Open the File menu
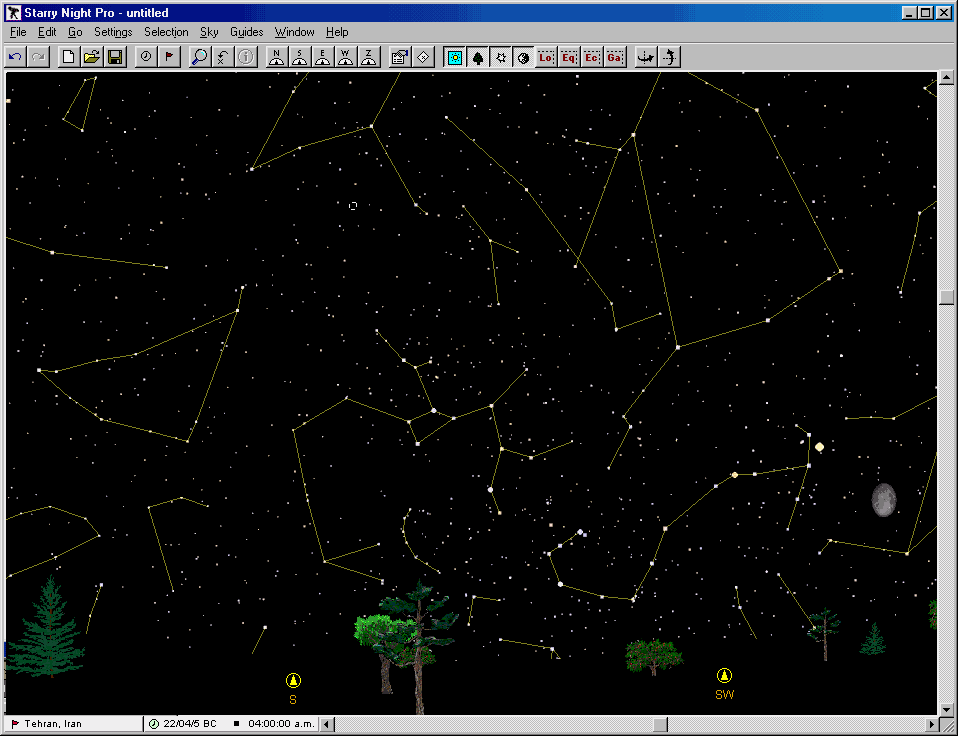958x736 pixels. pos(18,32)
